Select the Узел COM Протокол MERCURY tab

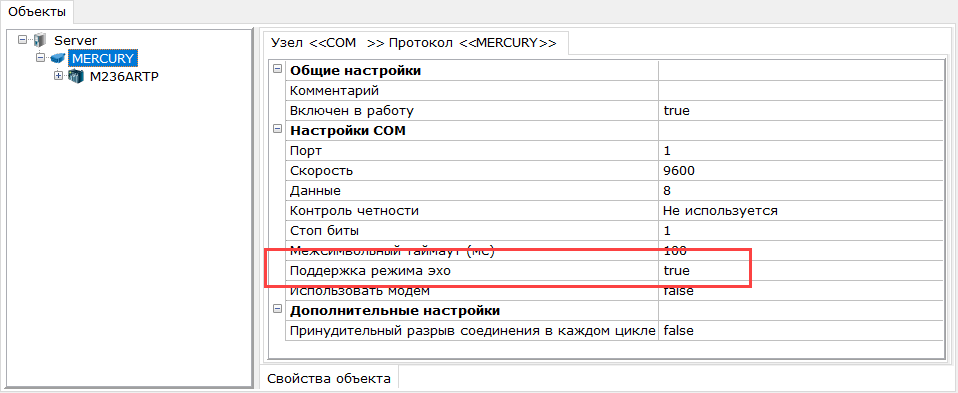pos(414,43)
